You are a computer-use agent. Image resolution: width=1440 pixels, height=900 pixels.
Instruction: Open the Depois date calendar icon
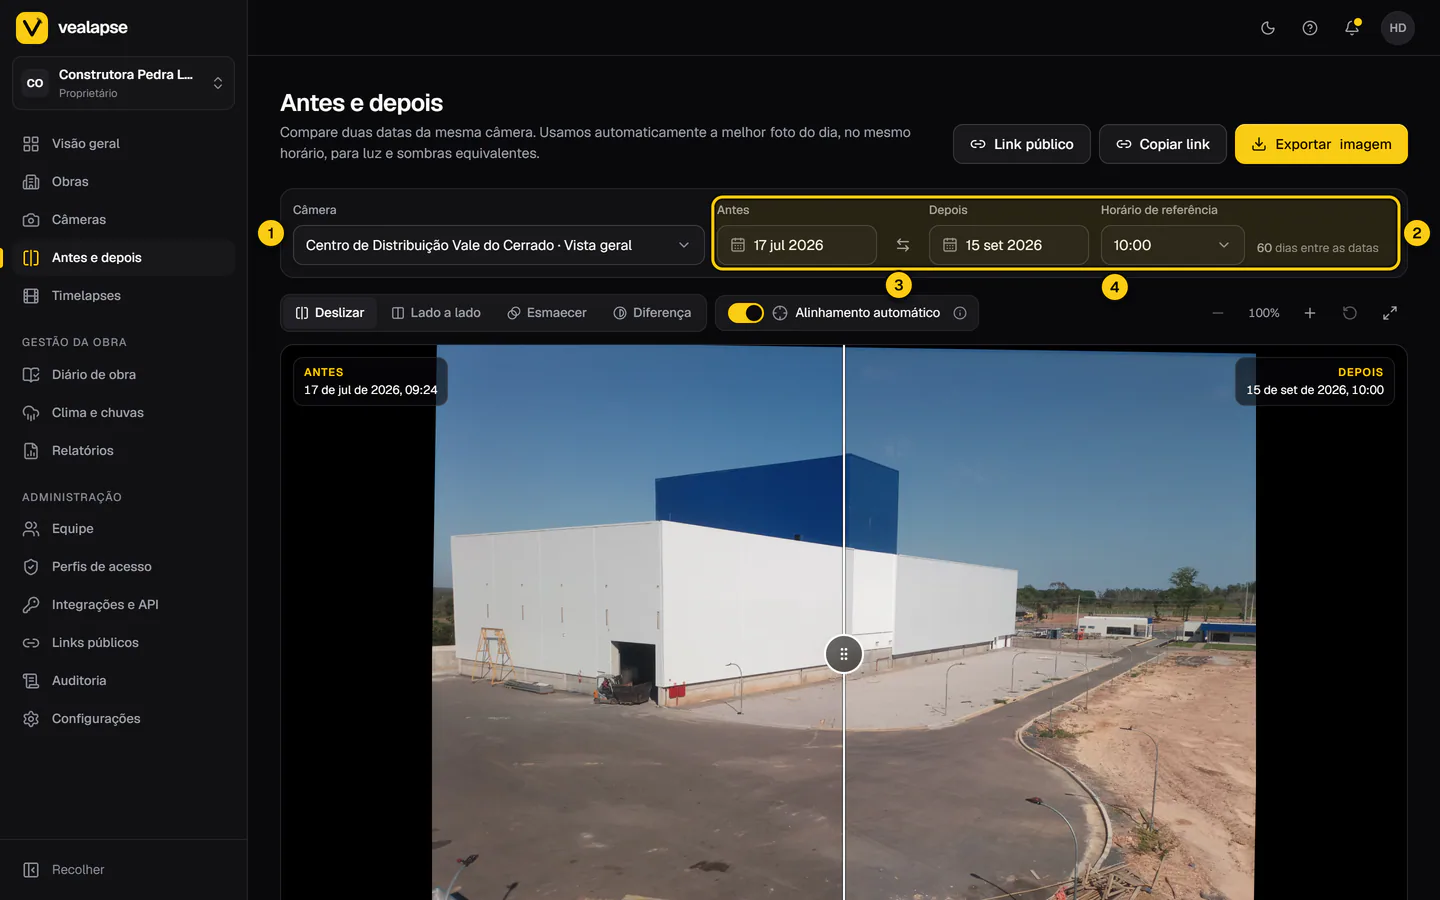(950, 245)
